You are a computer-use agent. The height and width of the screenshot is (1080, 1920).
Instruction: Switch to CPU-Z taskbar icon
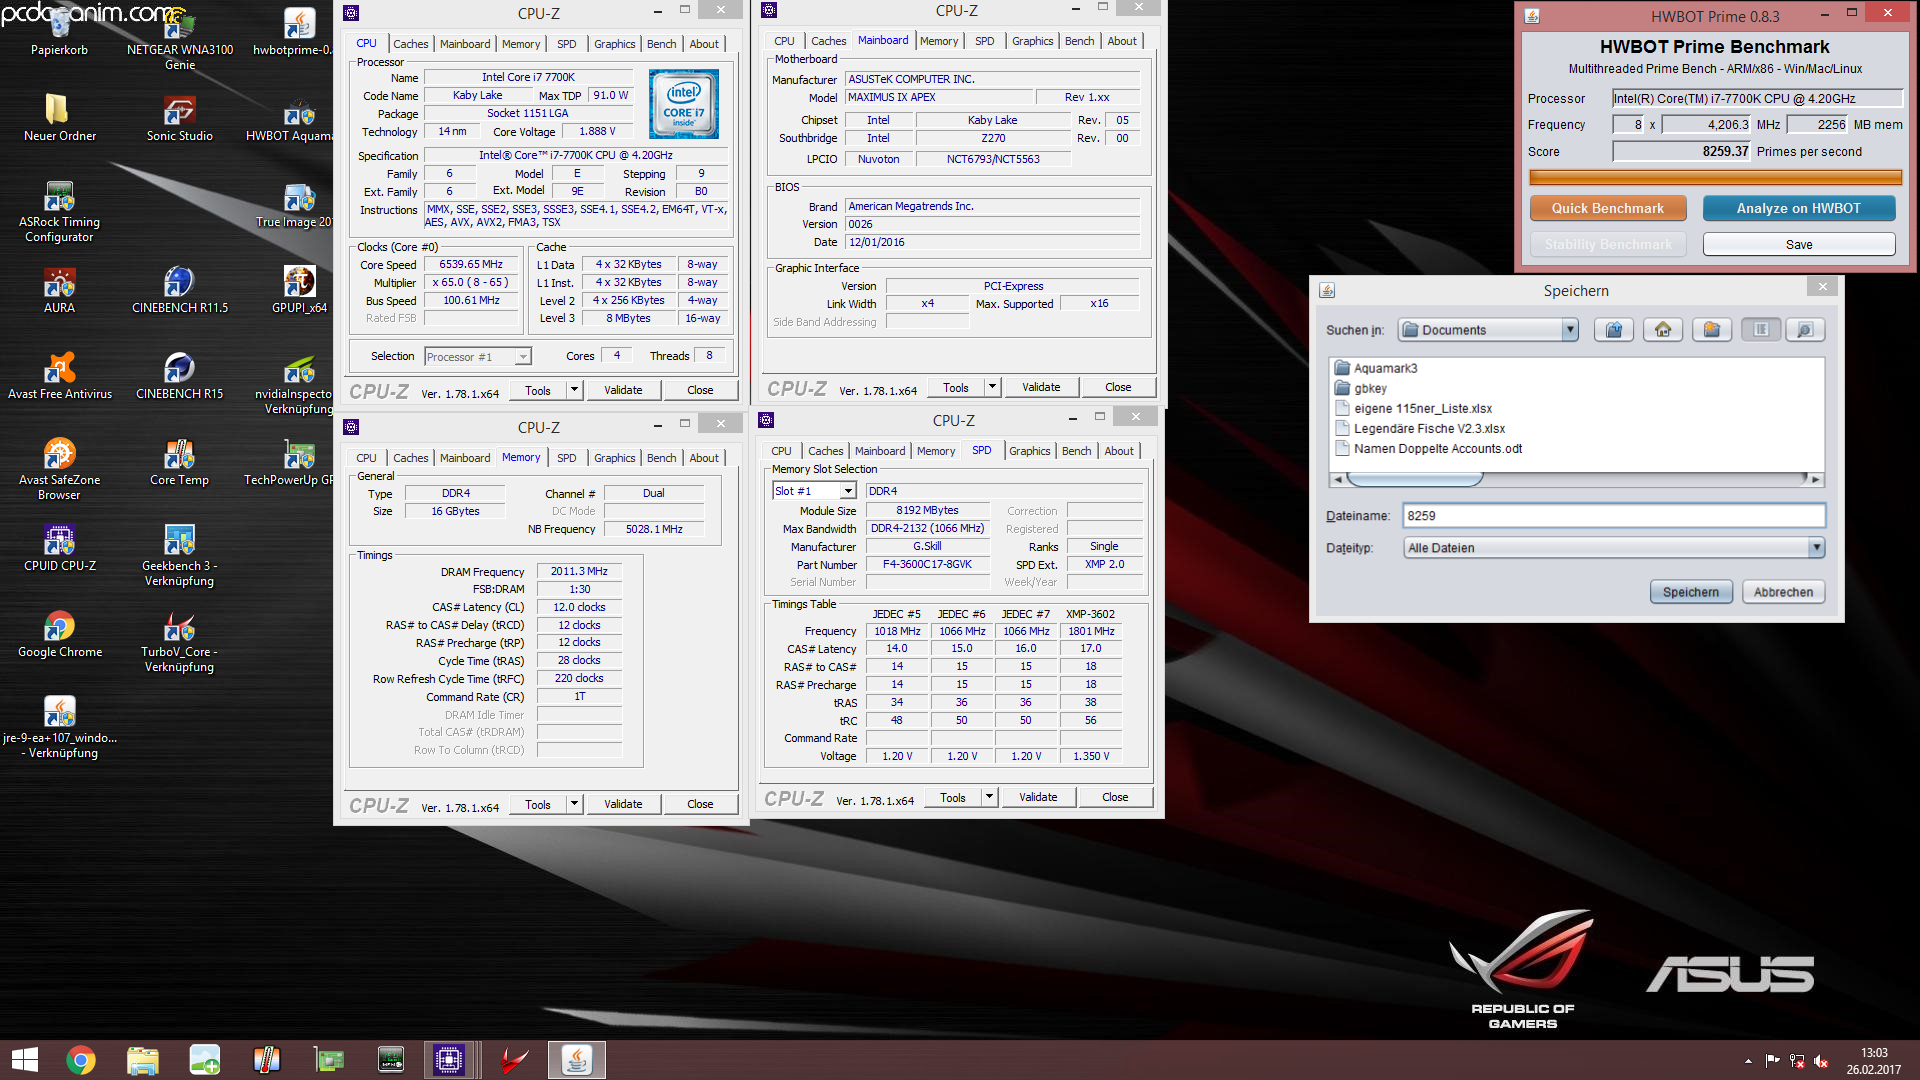pos(449,1060)
